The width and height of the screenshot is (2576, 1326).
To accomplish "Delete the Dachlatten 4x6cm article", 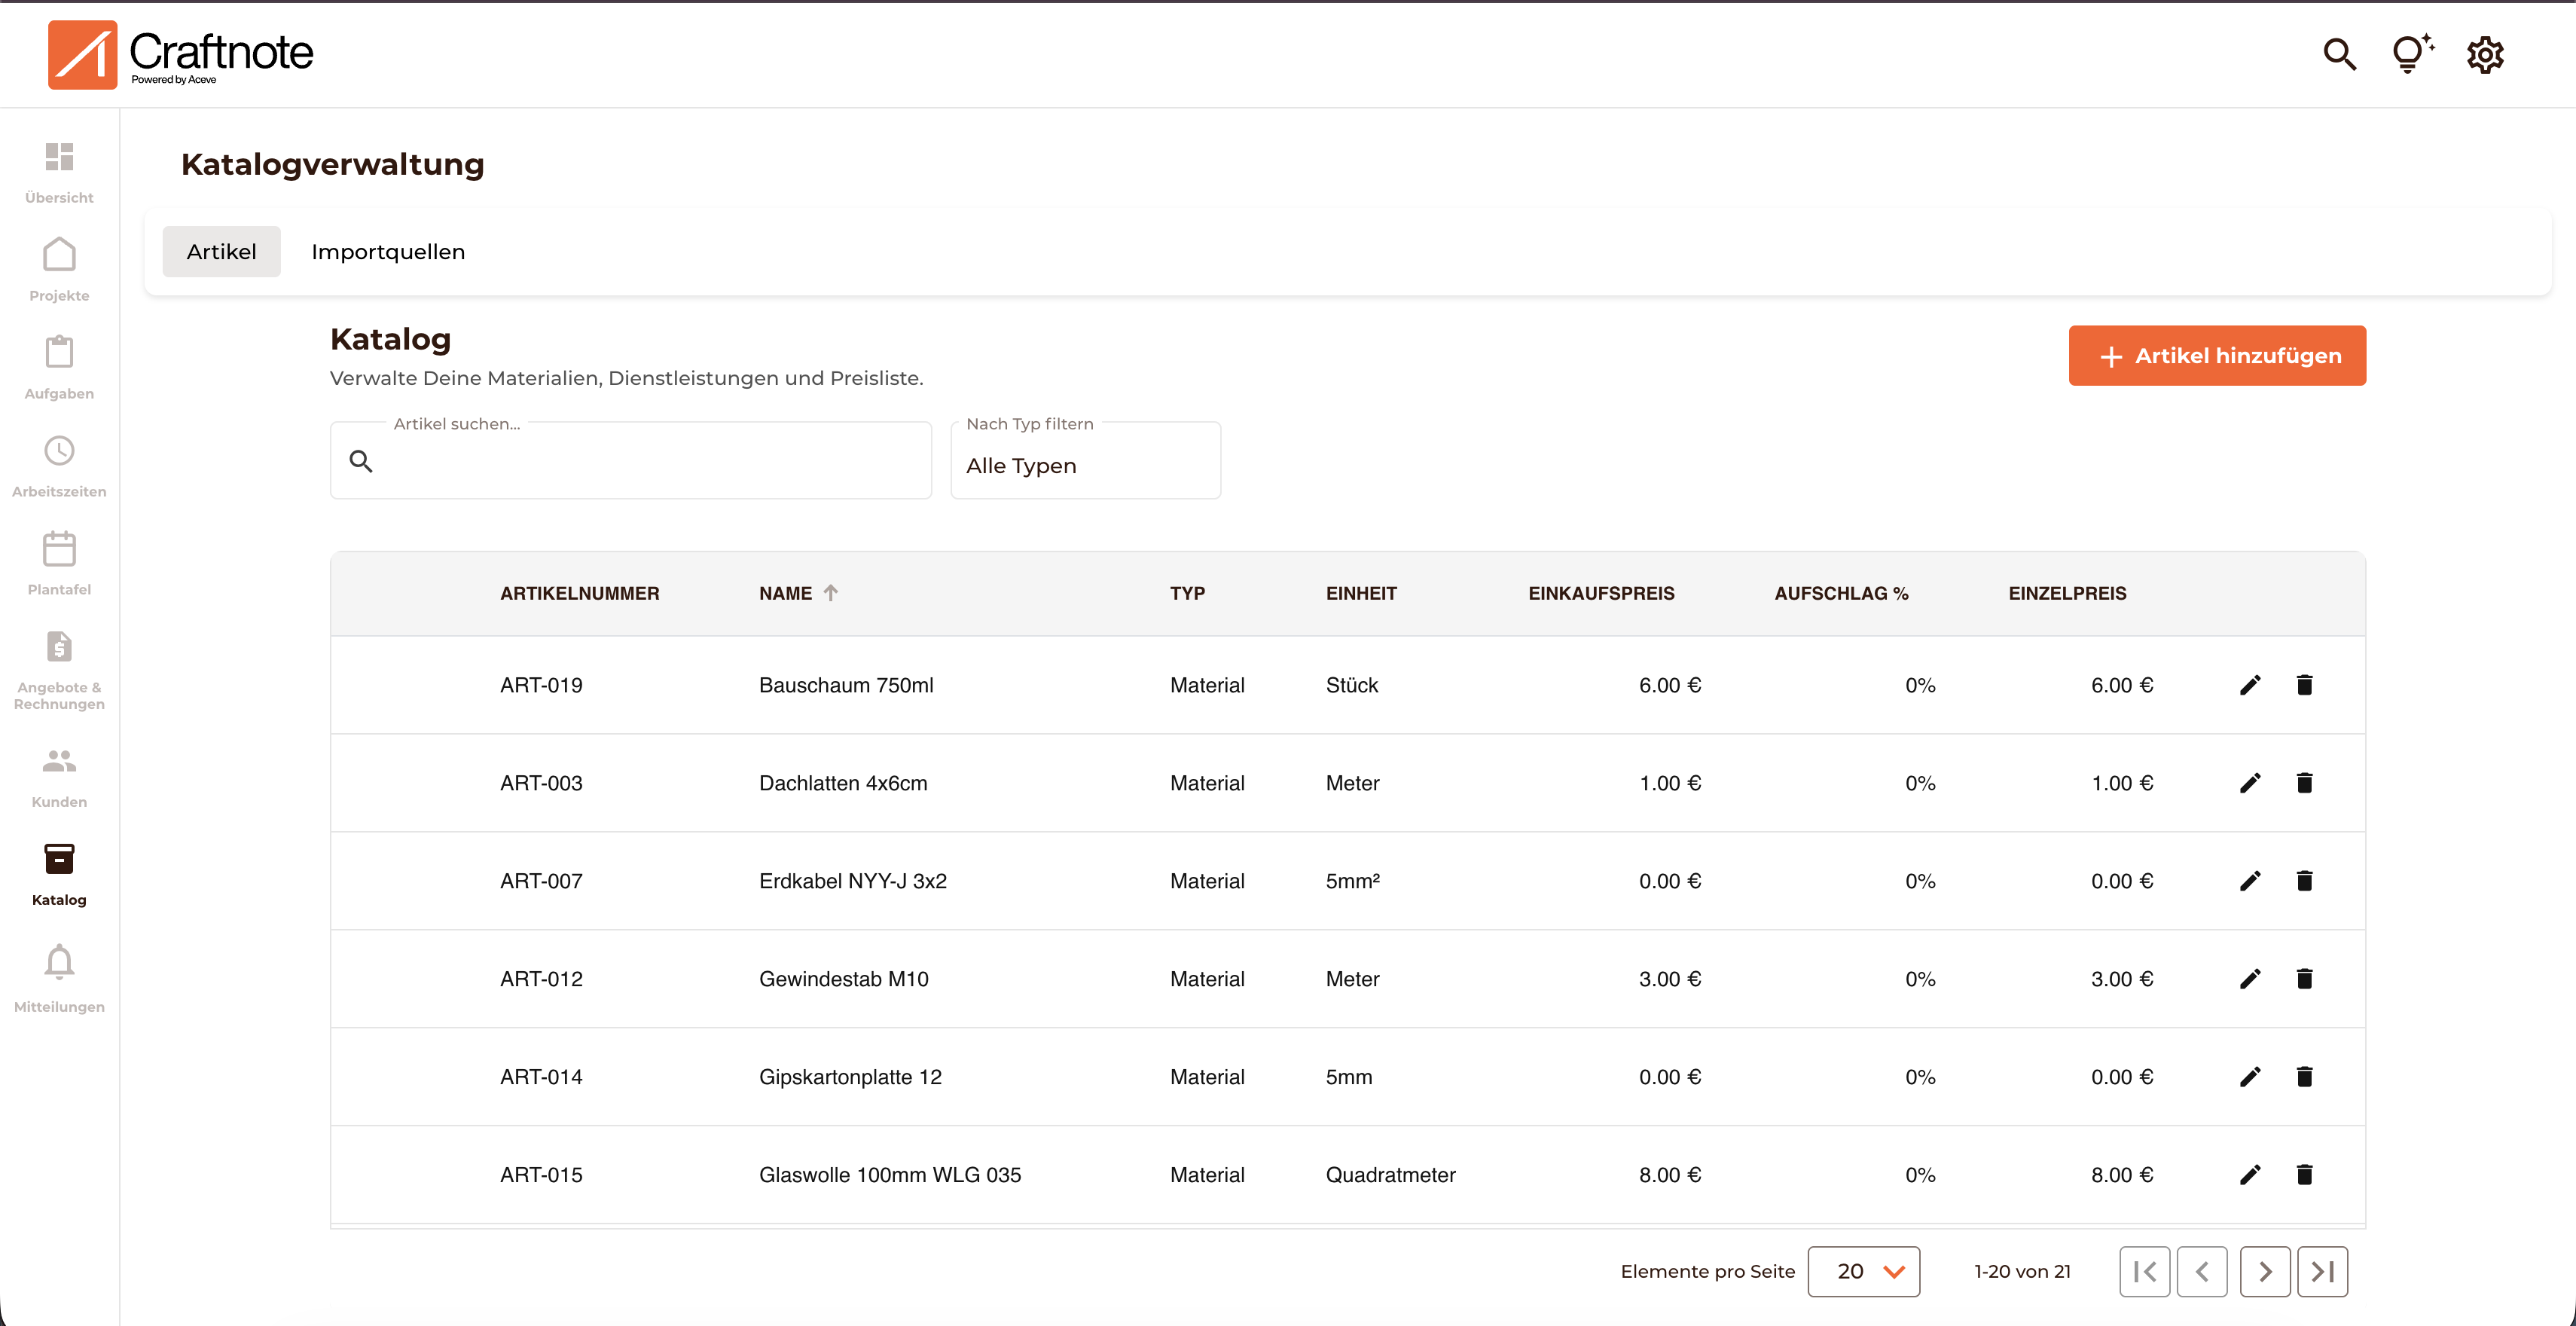I will 2304,783.
